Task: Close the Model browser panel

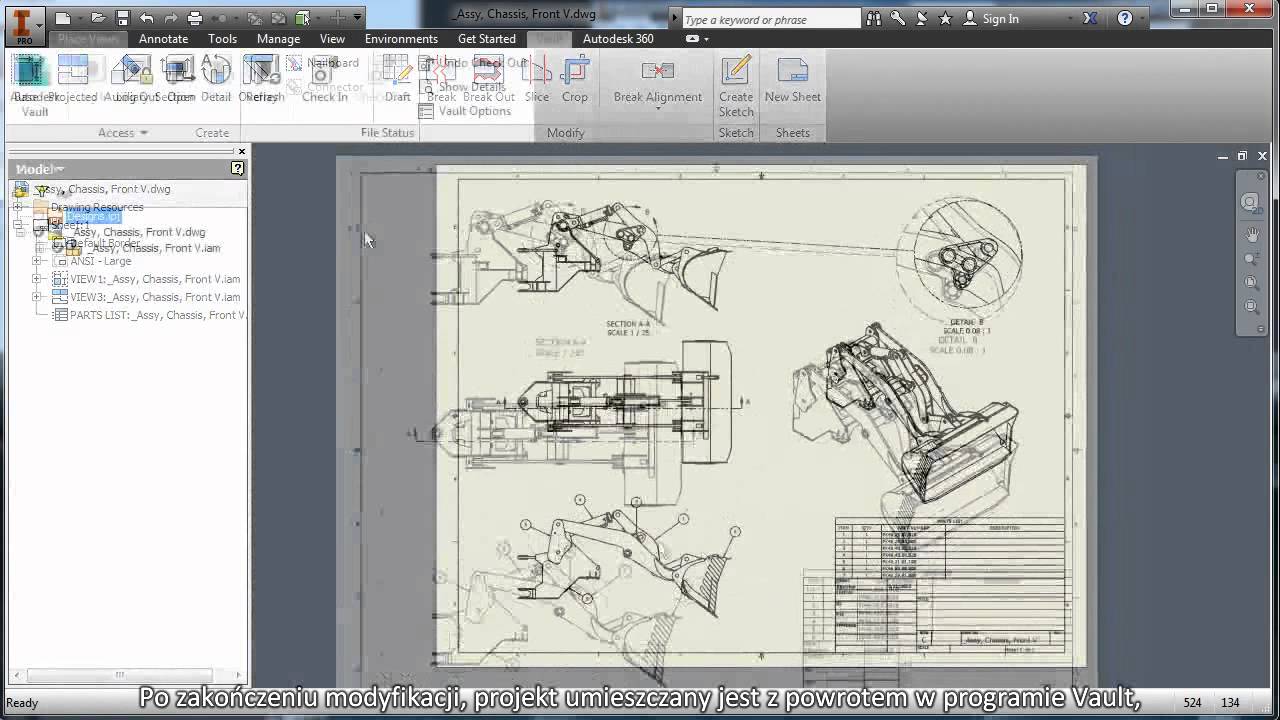Action: [x=241, y=152]
